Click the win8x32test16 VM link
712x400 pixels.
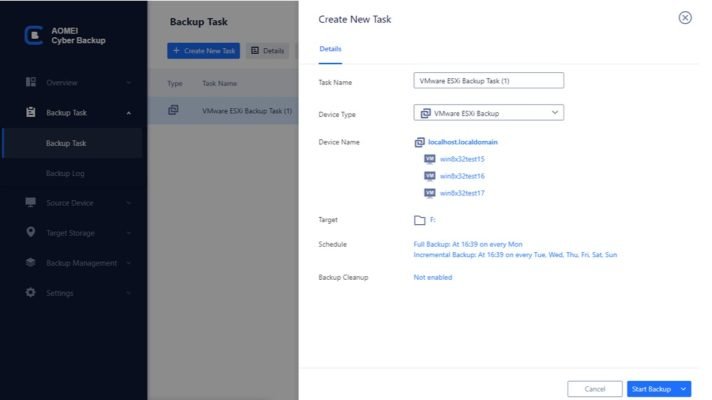point(462,176)
